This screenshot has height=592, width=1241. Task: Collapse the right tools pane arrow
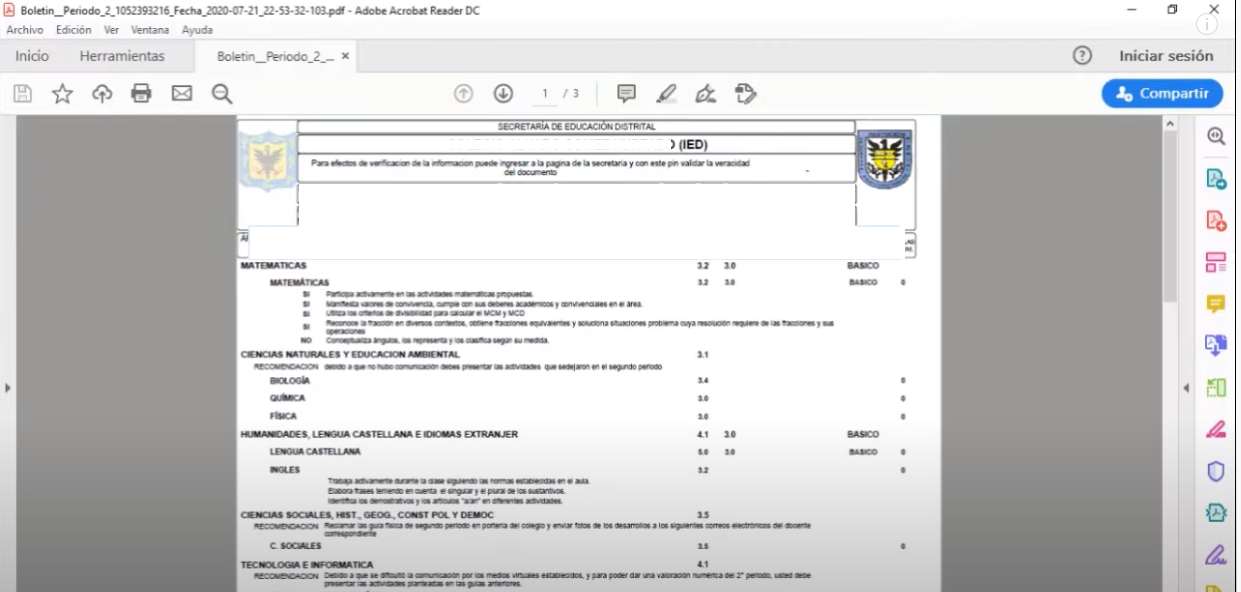pyautogui.click(x=1186, y=388)
